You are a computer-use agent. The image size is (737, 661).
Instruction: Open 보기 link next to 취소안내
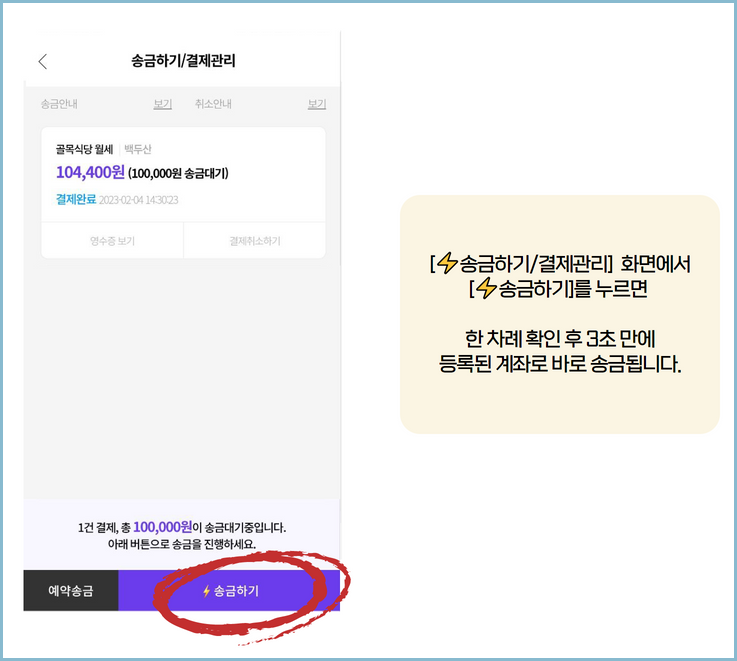[x=317, y=104]
